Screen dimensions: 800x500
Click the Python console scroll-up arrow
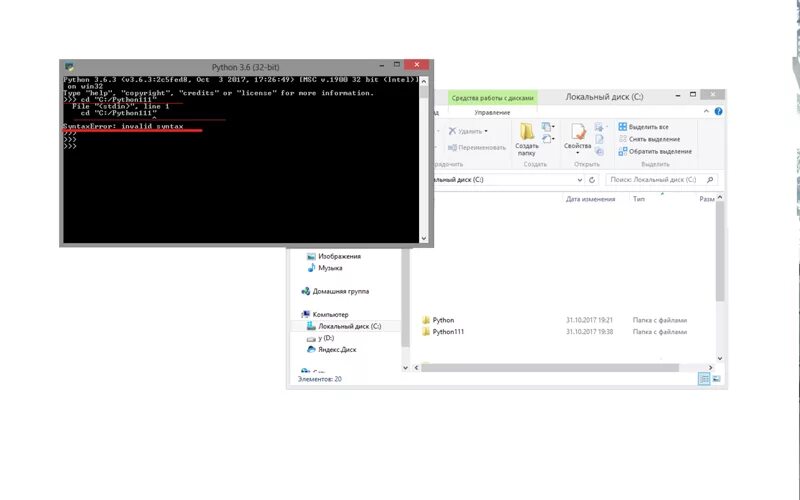click(x=423, y=82)
